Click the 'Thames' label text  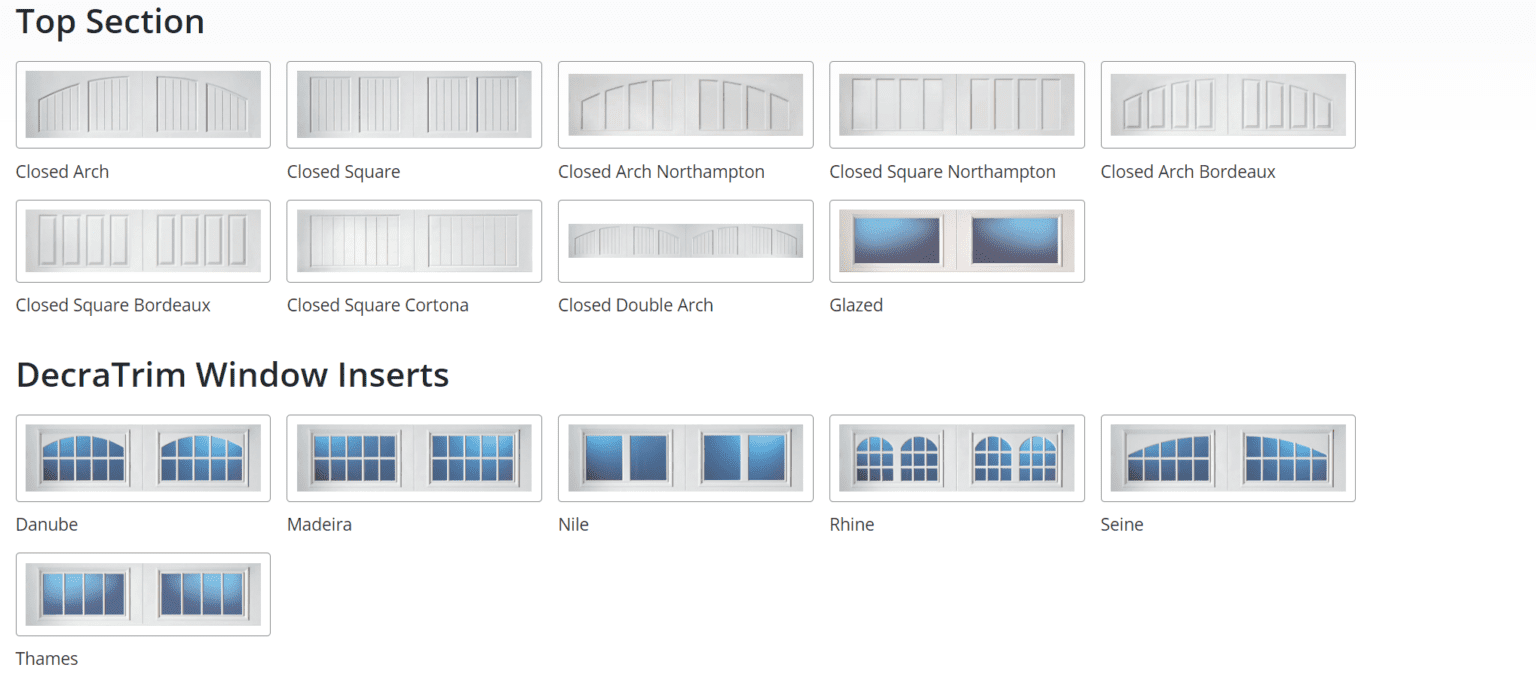pyautogui.click(x=46, y=658)
